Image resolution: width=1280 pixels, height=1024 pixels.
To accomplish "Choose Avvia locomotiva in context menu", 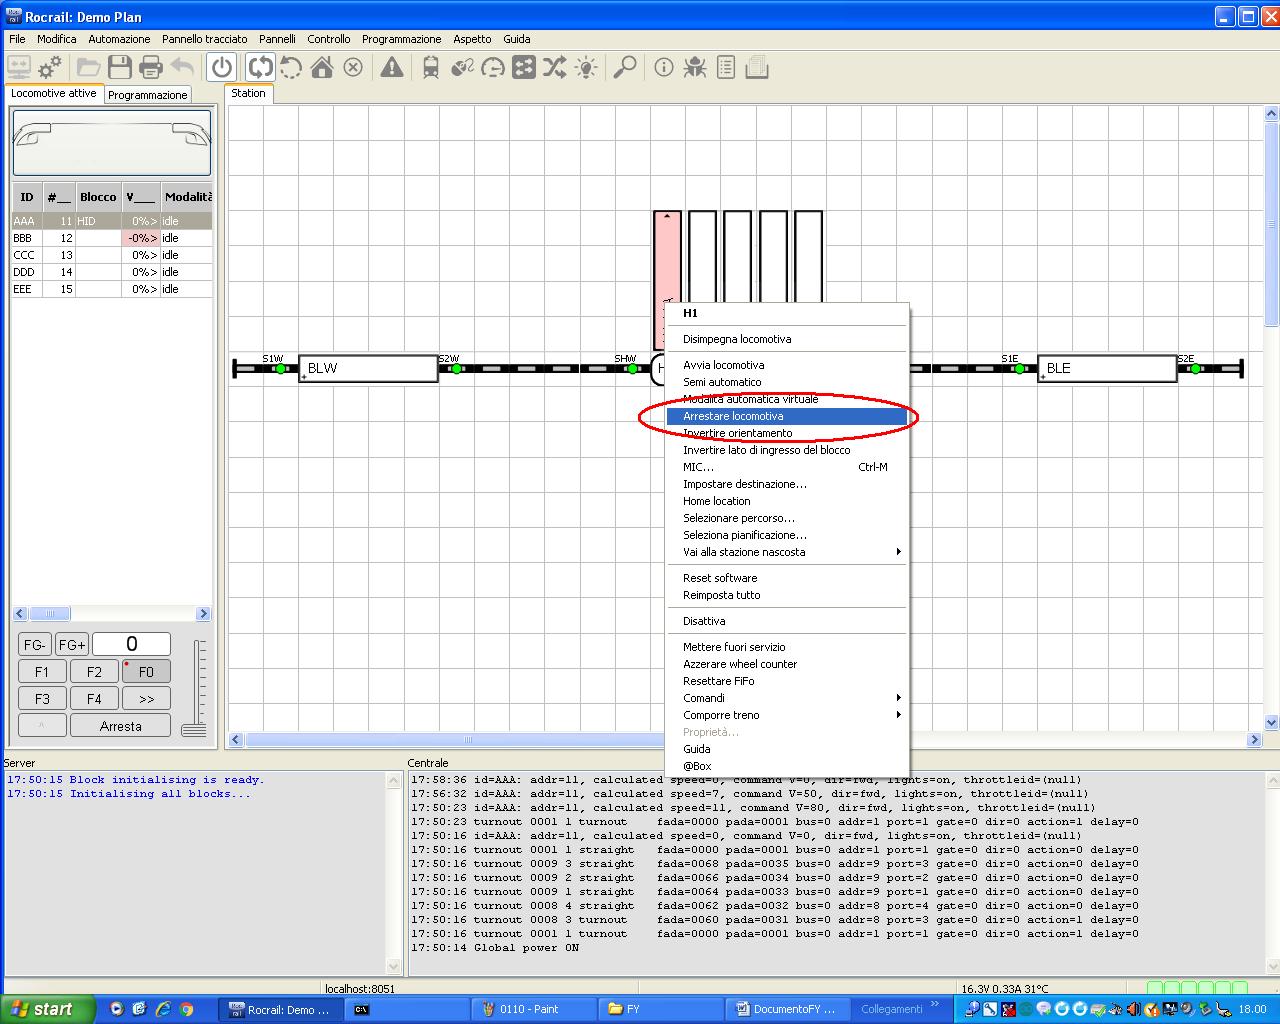I will point(787,365).
